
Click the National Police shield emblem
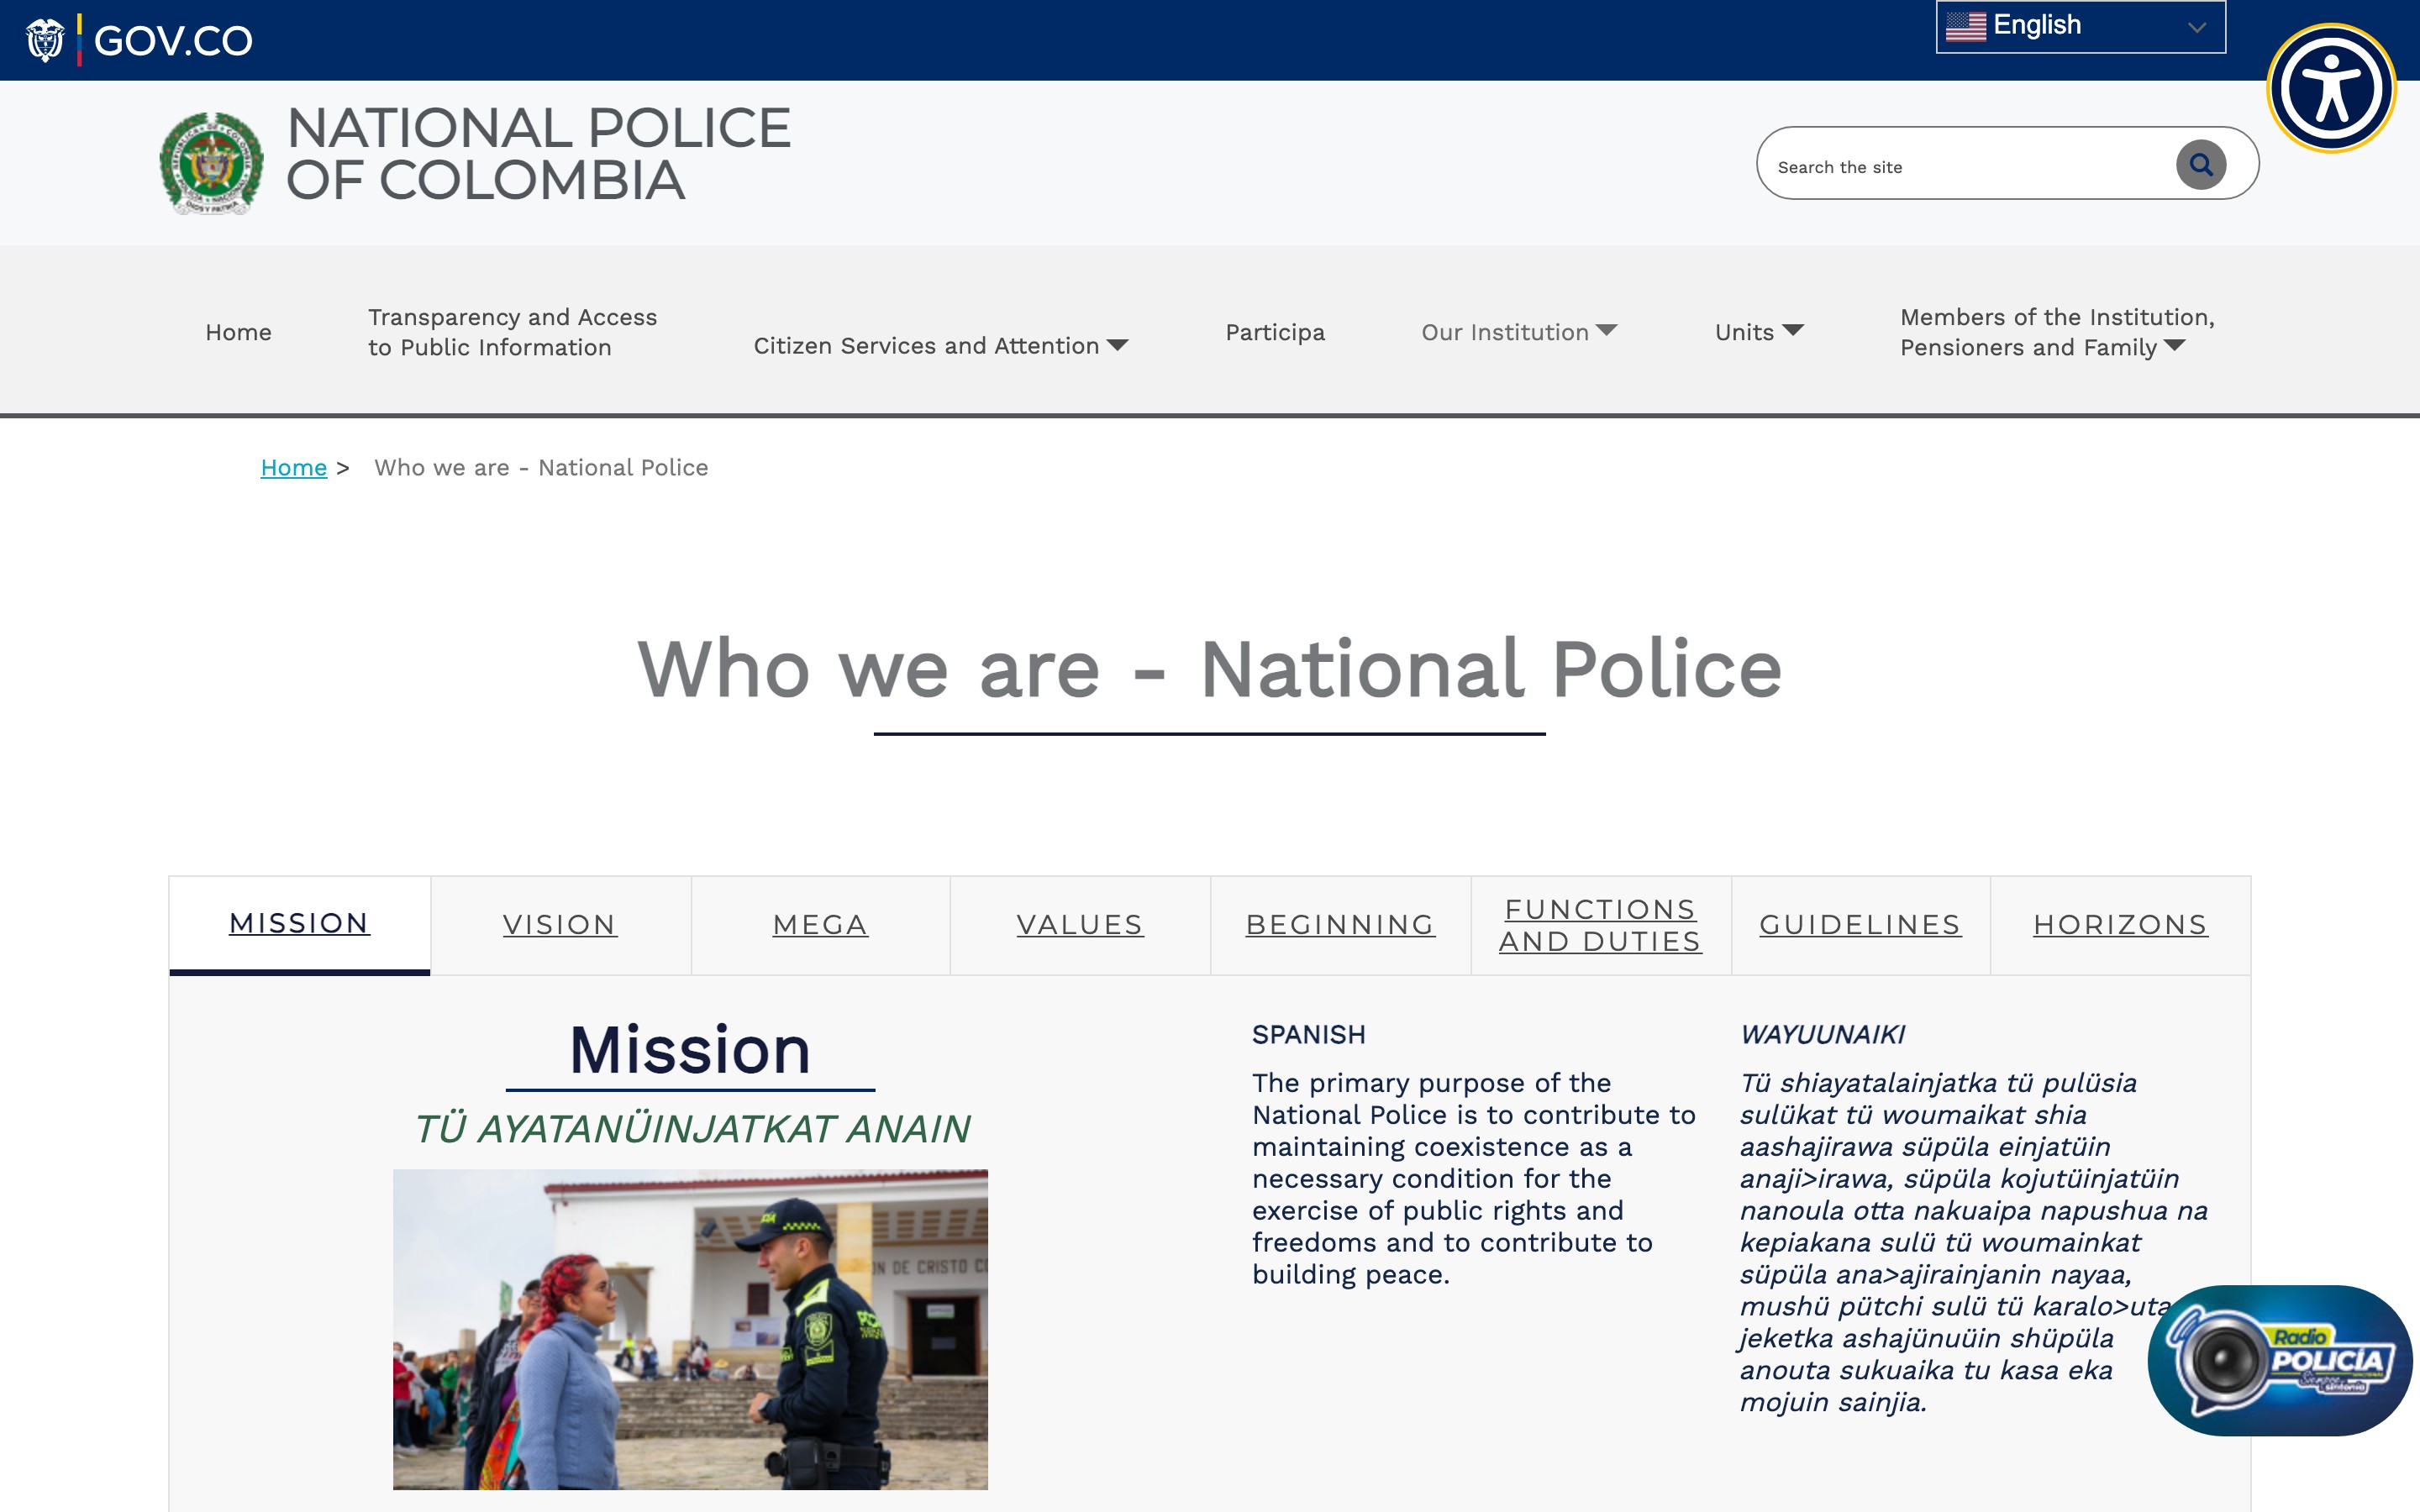[212, 163]
